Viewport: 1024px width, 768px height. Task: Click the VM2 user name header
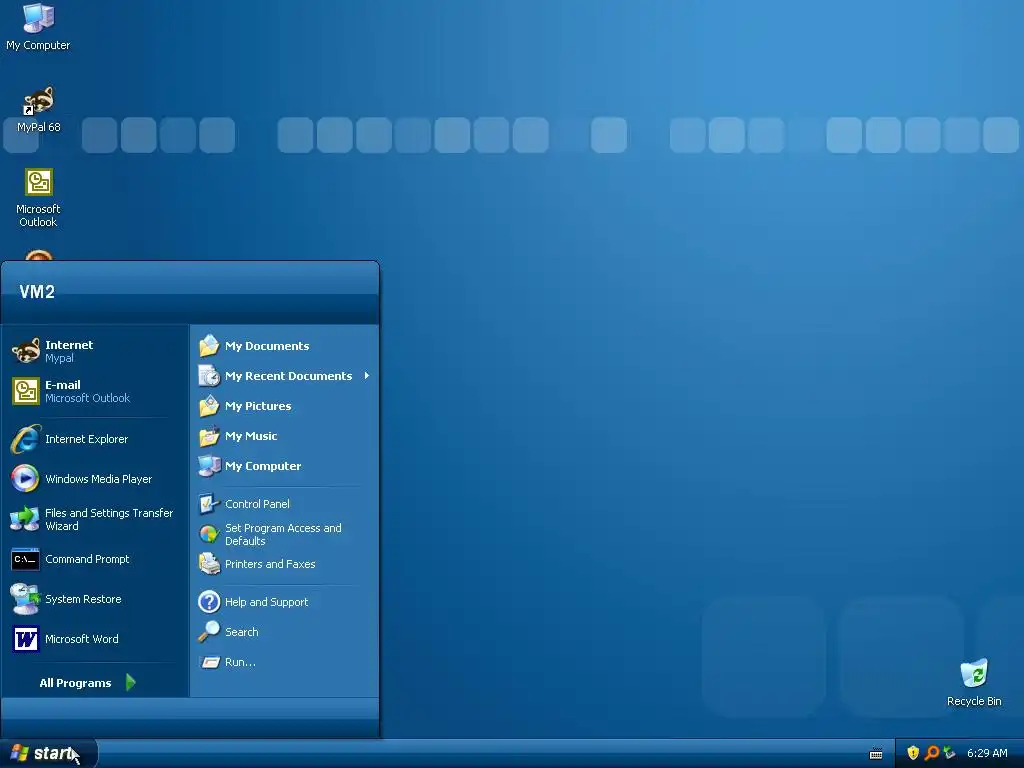37,291
